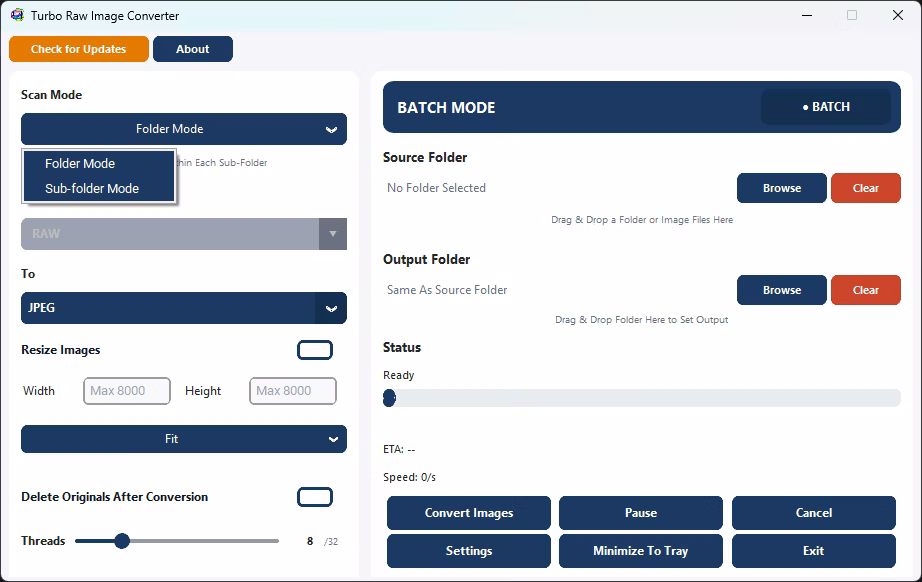Cancel the current conversion

(814, 513)
